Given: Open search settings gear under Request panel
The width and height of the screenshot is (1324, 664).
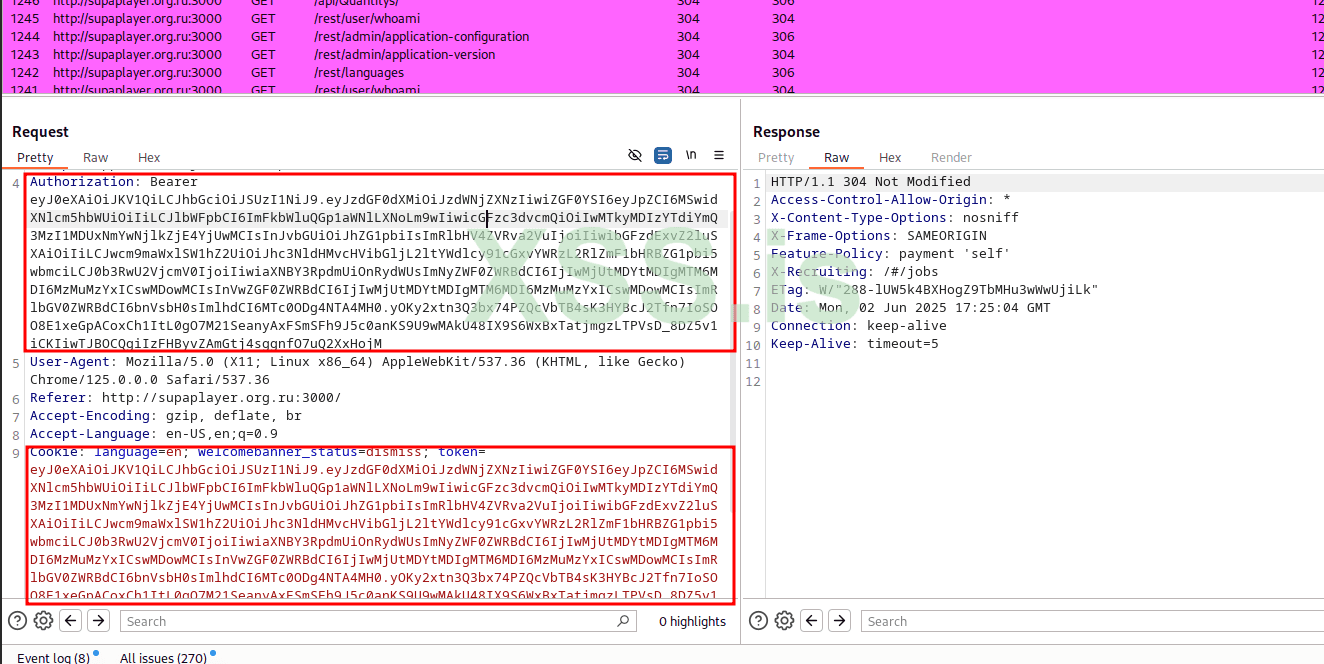Looking at the screenshot, I should tap(43, 621).
